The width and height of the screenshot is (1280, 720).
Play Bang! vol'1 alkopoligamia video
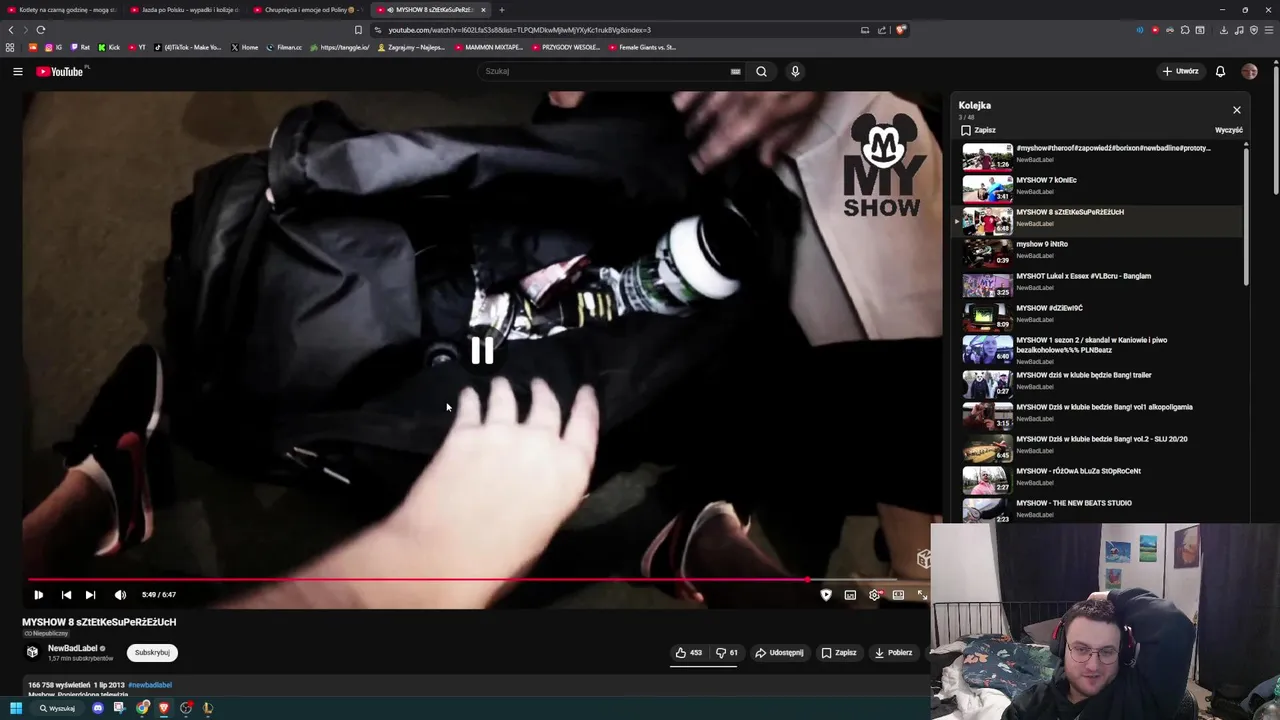(1101, 414)
